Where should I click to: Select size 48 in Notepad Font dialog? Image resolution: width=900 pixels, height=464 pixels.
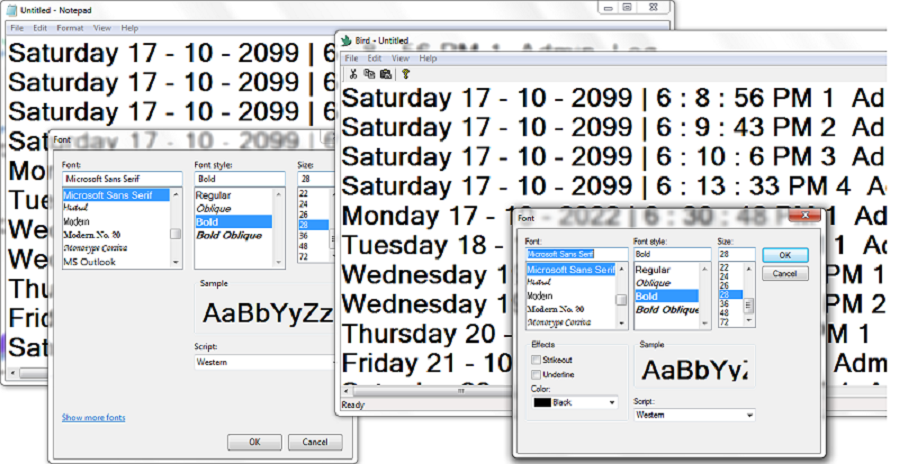coord(303,246)
